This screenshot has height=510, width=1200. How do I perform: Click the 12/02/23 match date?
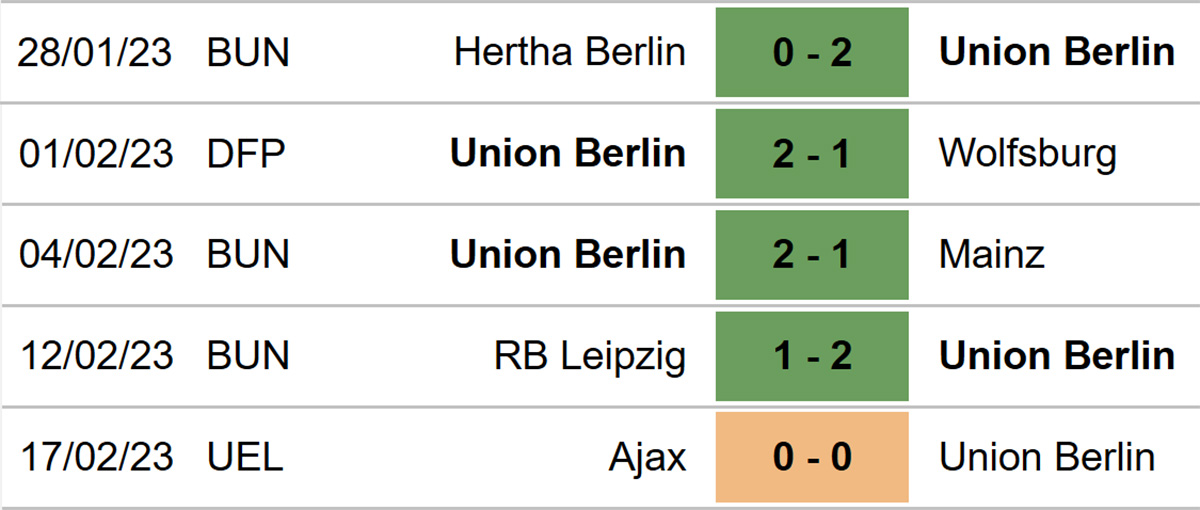(96, 356)
